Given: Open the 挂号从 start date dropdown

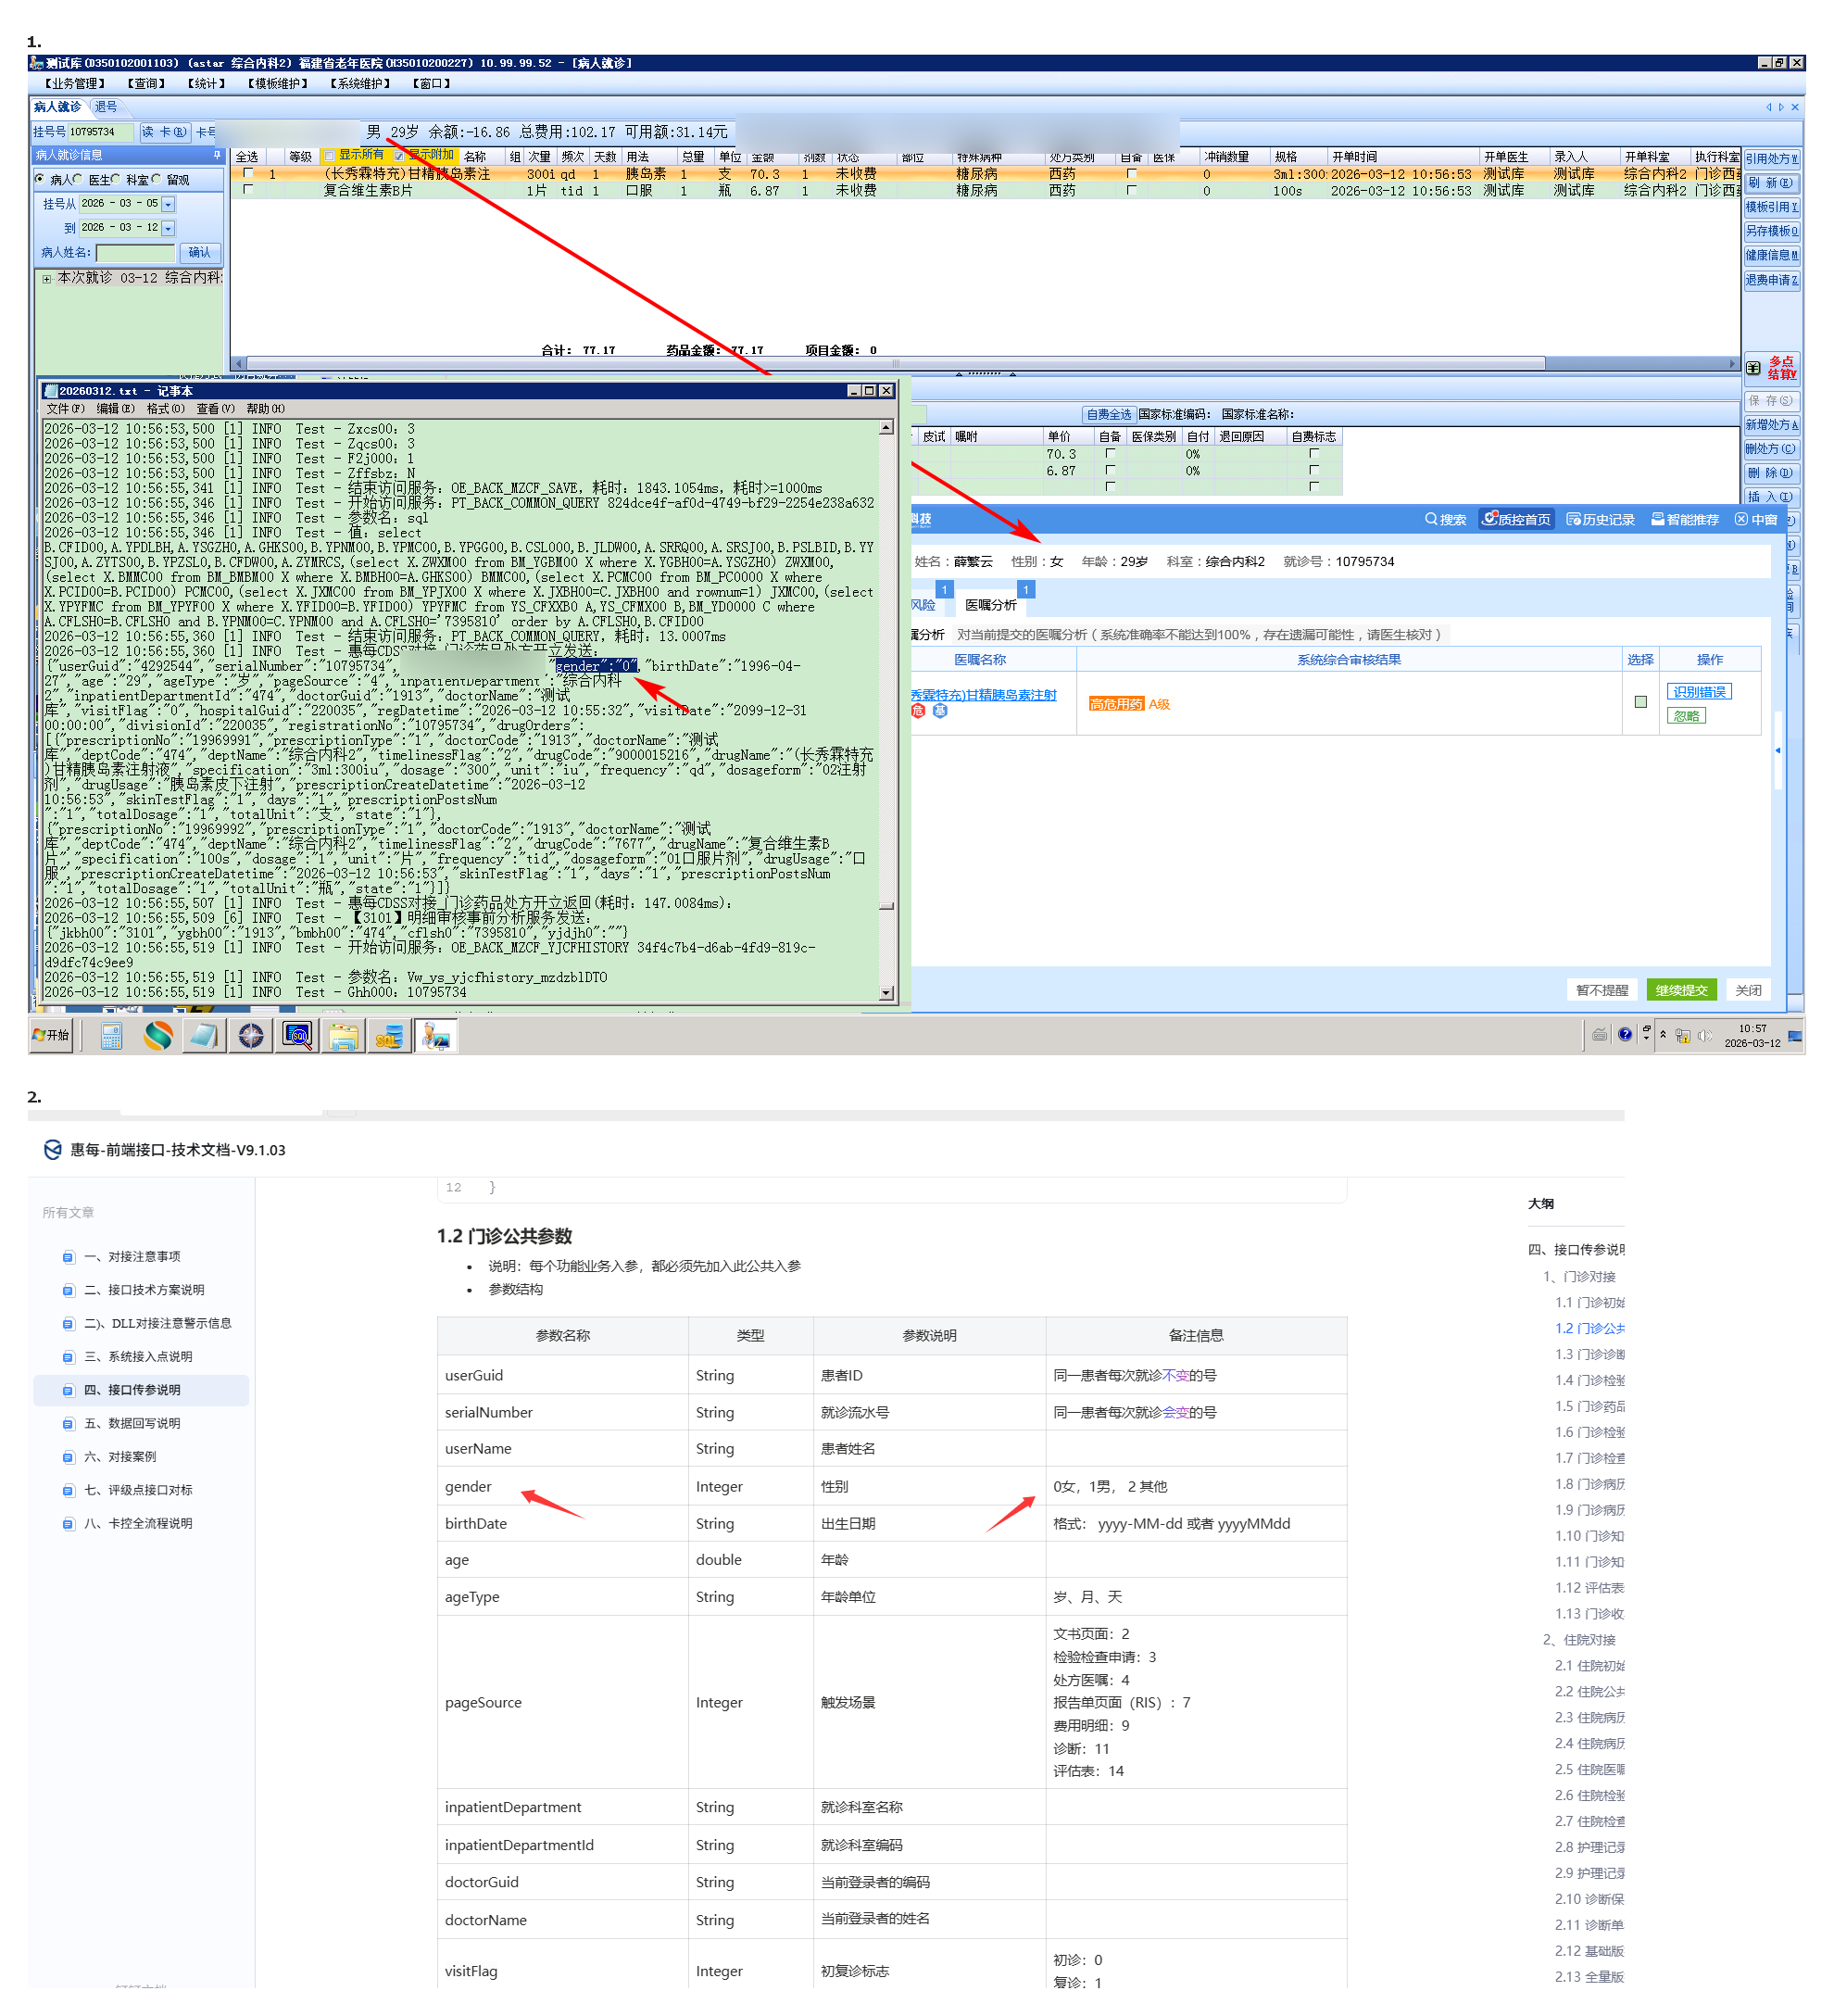Looking at the screenshot, I should pos(168,204).
